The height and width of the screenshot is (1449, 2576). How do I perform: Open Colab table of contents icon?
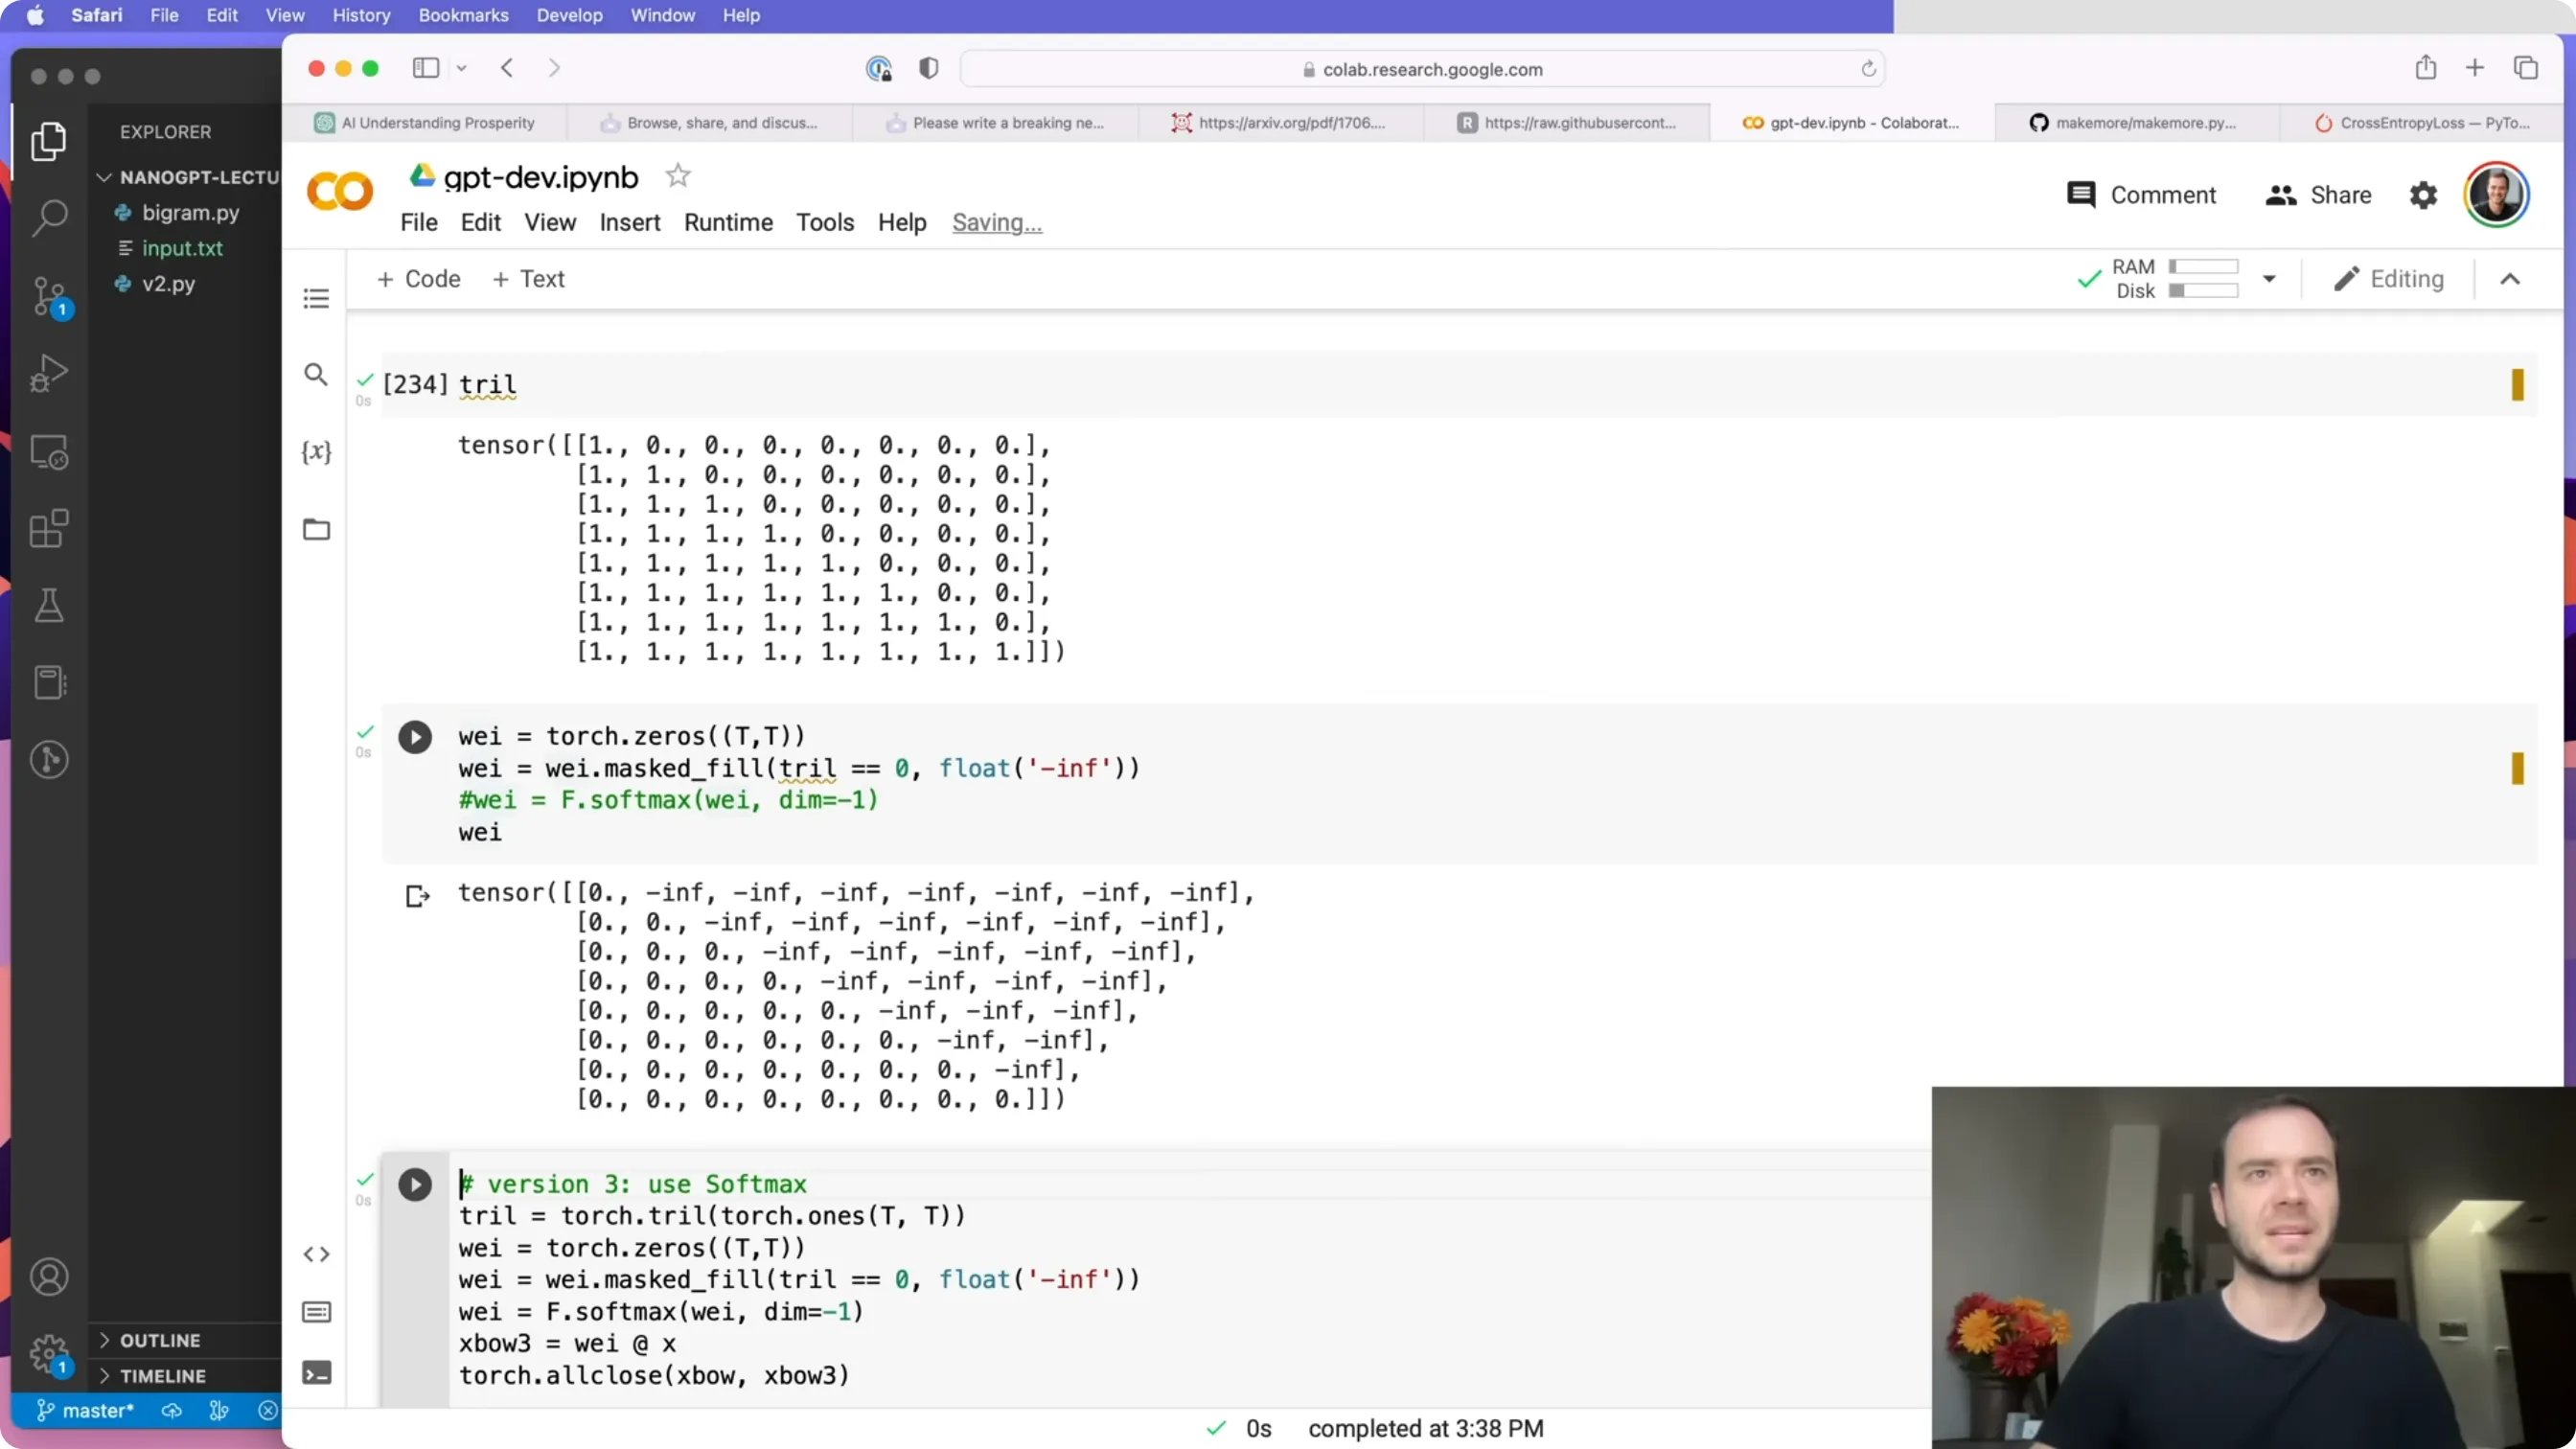tap(316, 298)
